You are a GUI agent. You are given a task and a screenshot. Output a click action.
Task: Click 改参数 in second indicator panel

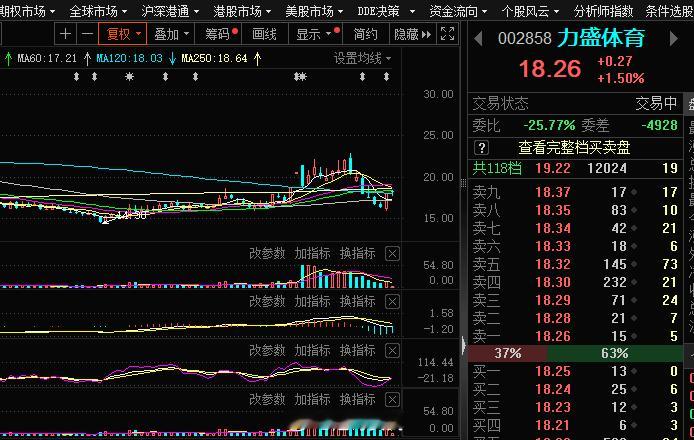[267, 302]
